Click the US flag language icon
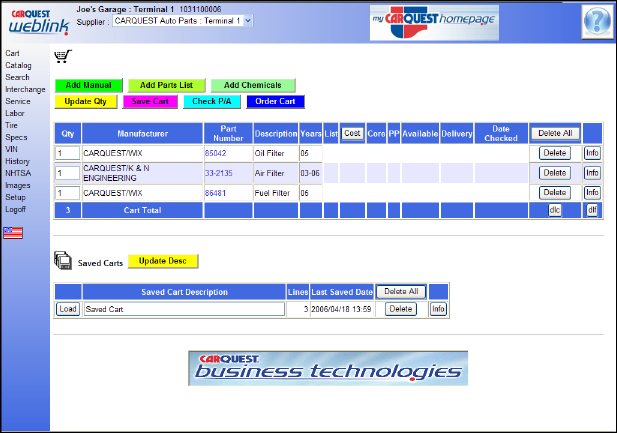The image size is (617, 433). click(13, 233)
